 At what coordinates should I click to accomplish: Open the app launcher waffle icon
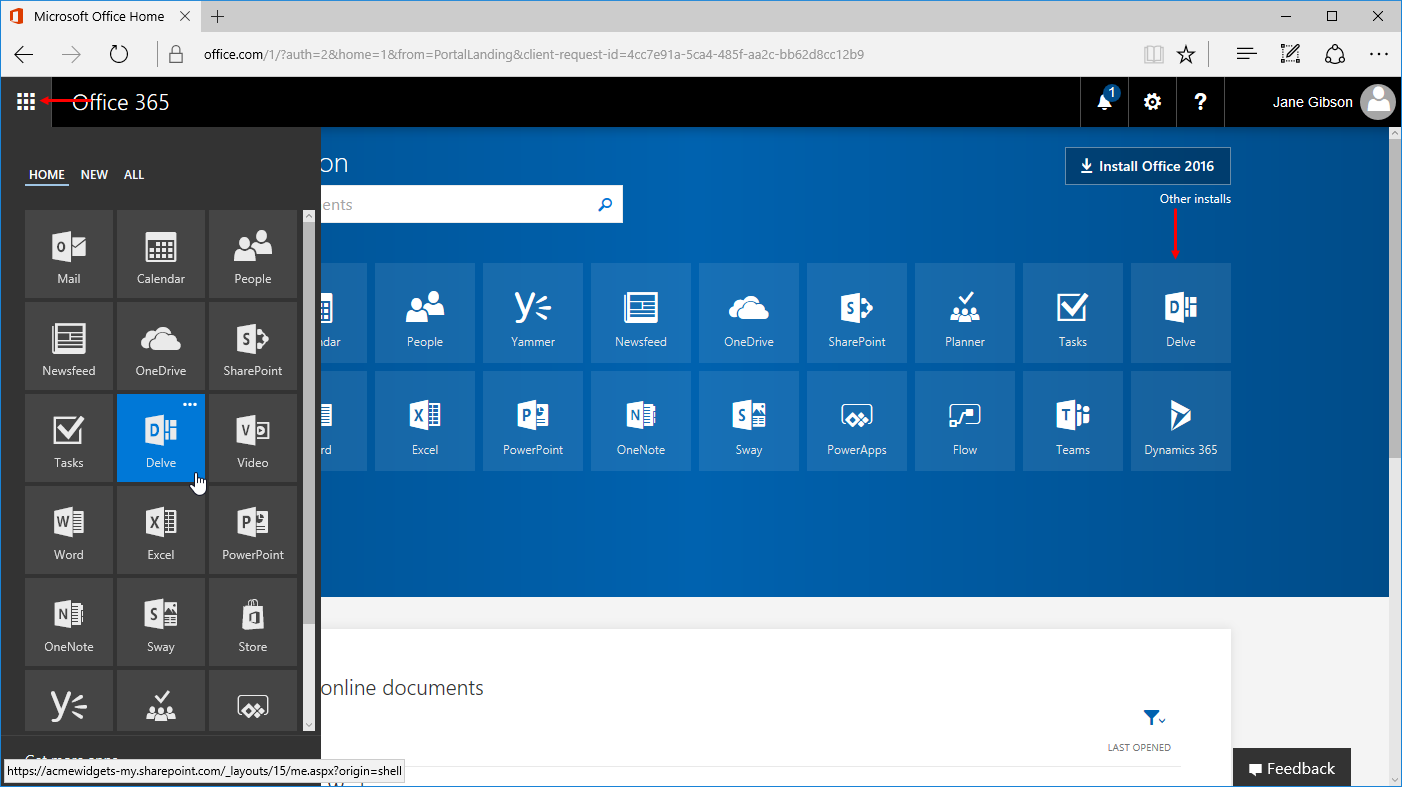(26, 102)
